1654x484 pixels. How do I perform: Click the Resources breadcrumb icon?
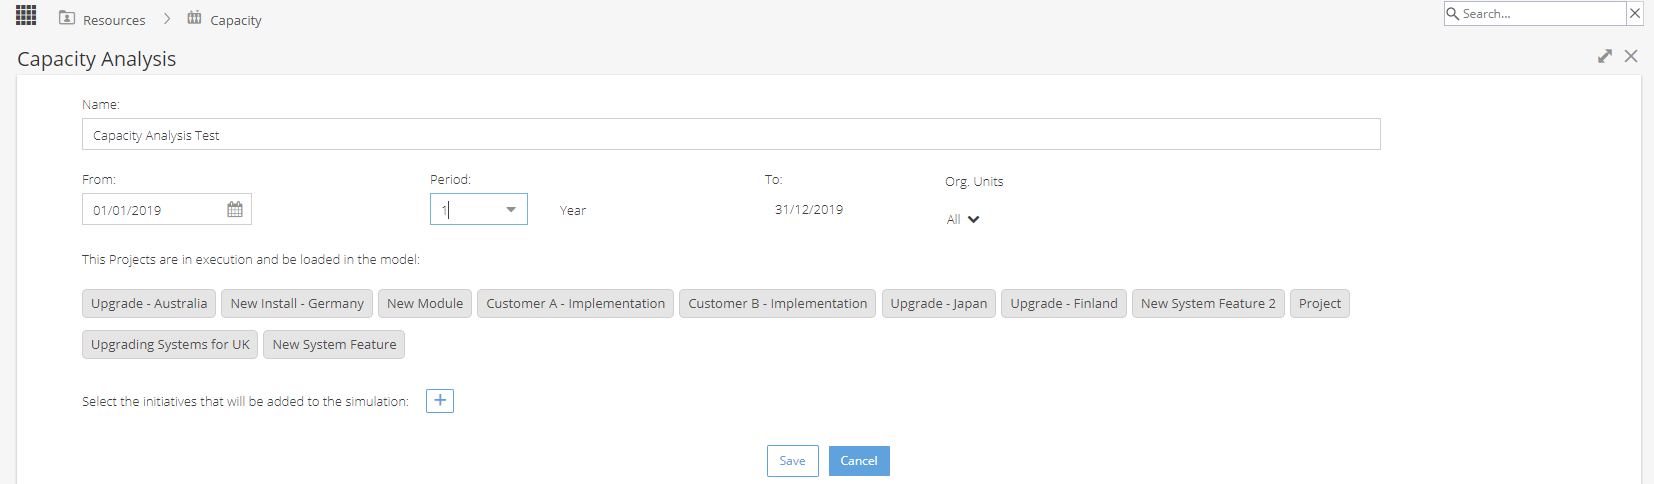point(67,18)
